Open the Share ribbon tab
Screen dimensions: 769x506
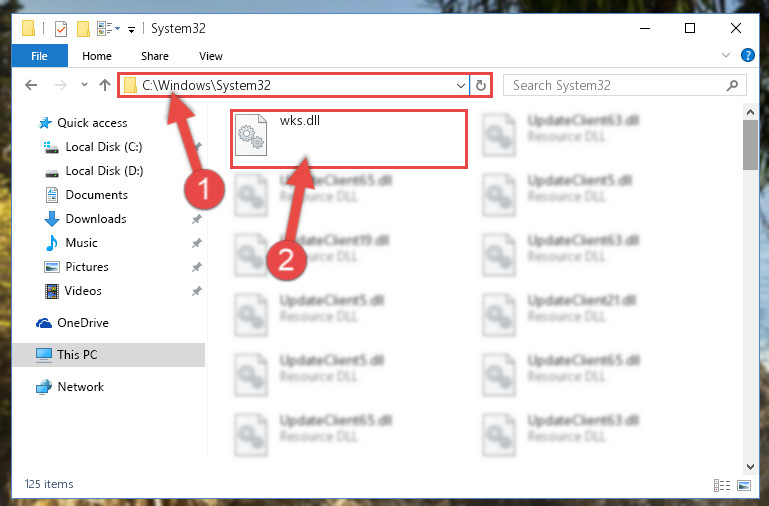coord(155,56)
